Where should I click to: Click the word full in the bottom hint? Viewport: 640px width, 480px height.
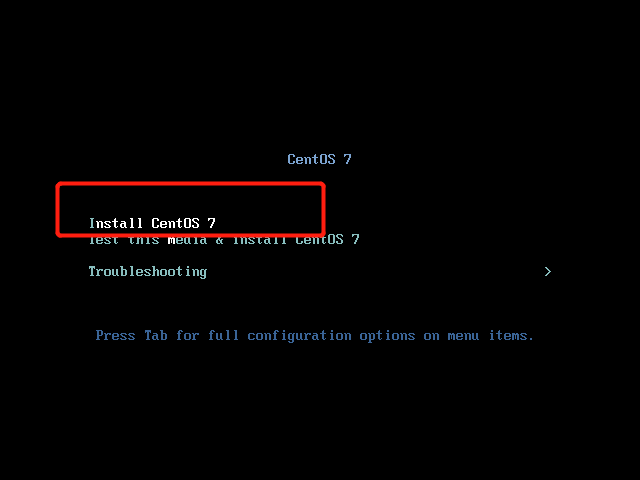pos(223,336)
